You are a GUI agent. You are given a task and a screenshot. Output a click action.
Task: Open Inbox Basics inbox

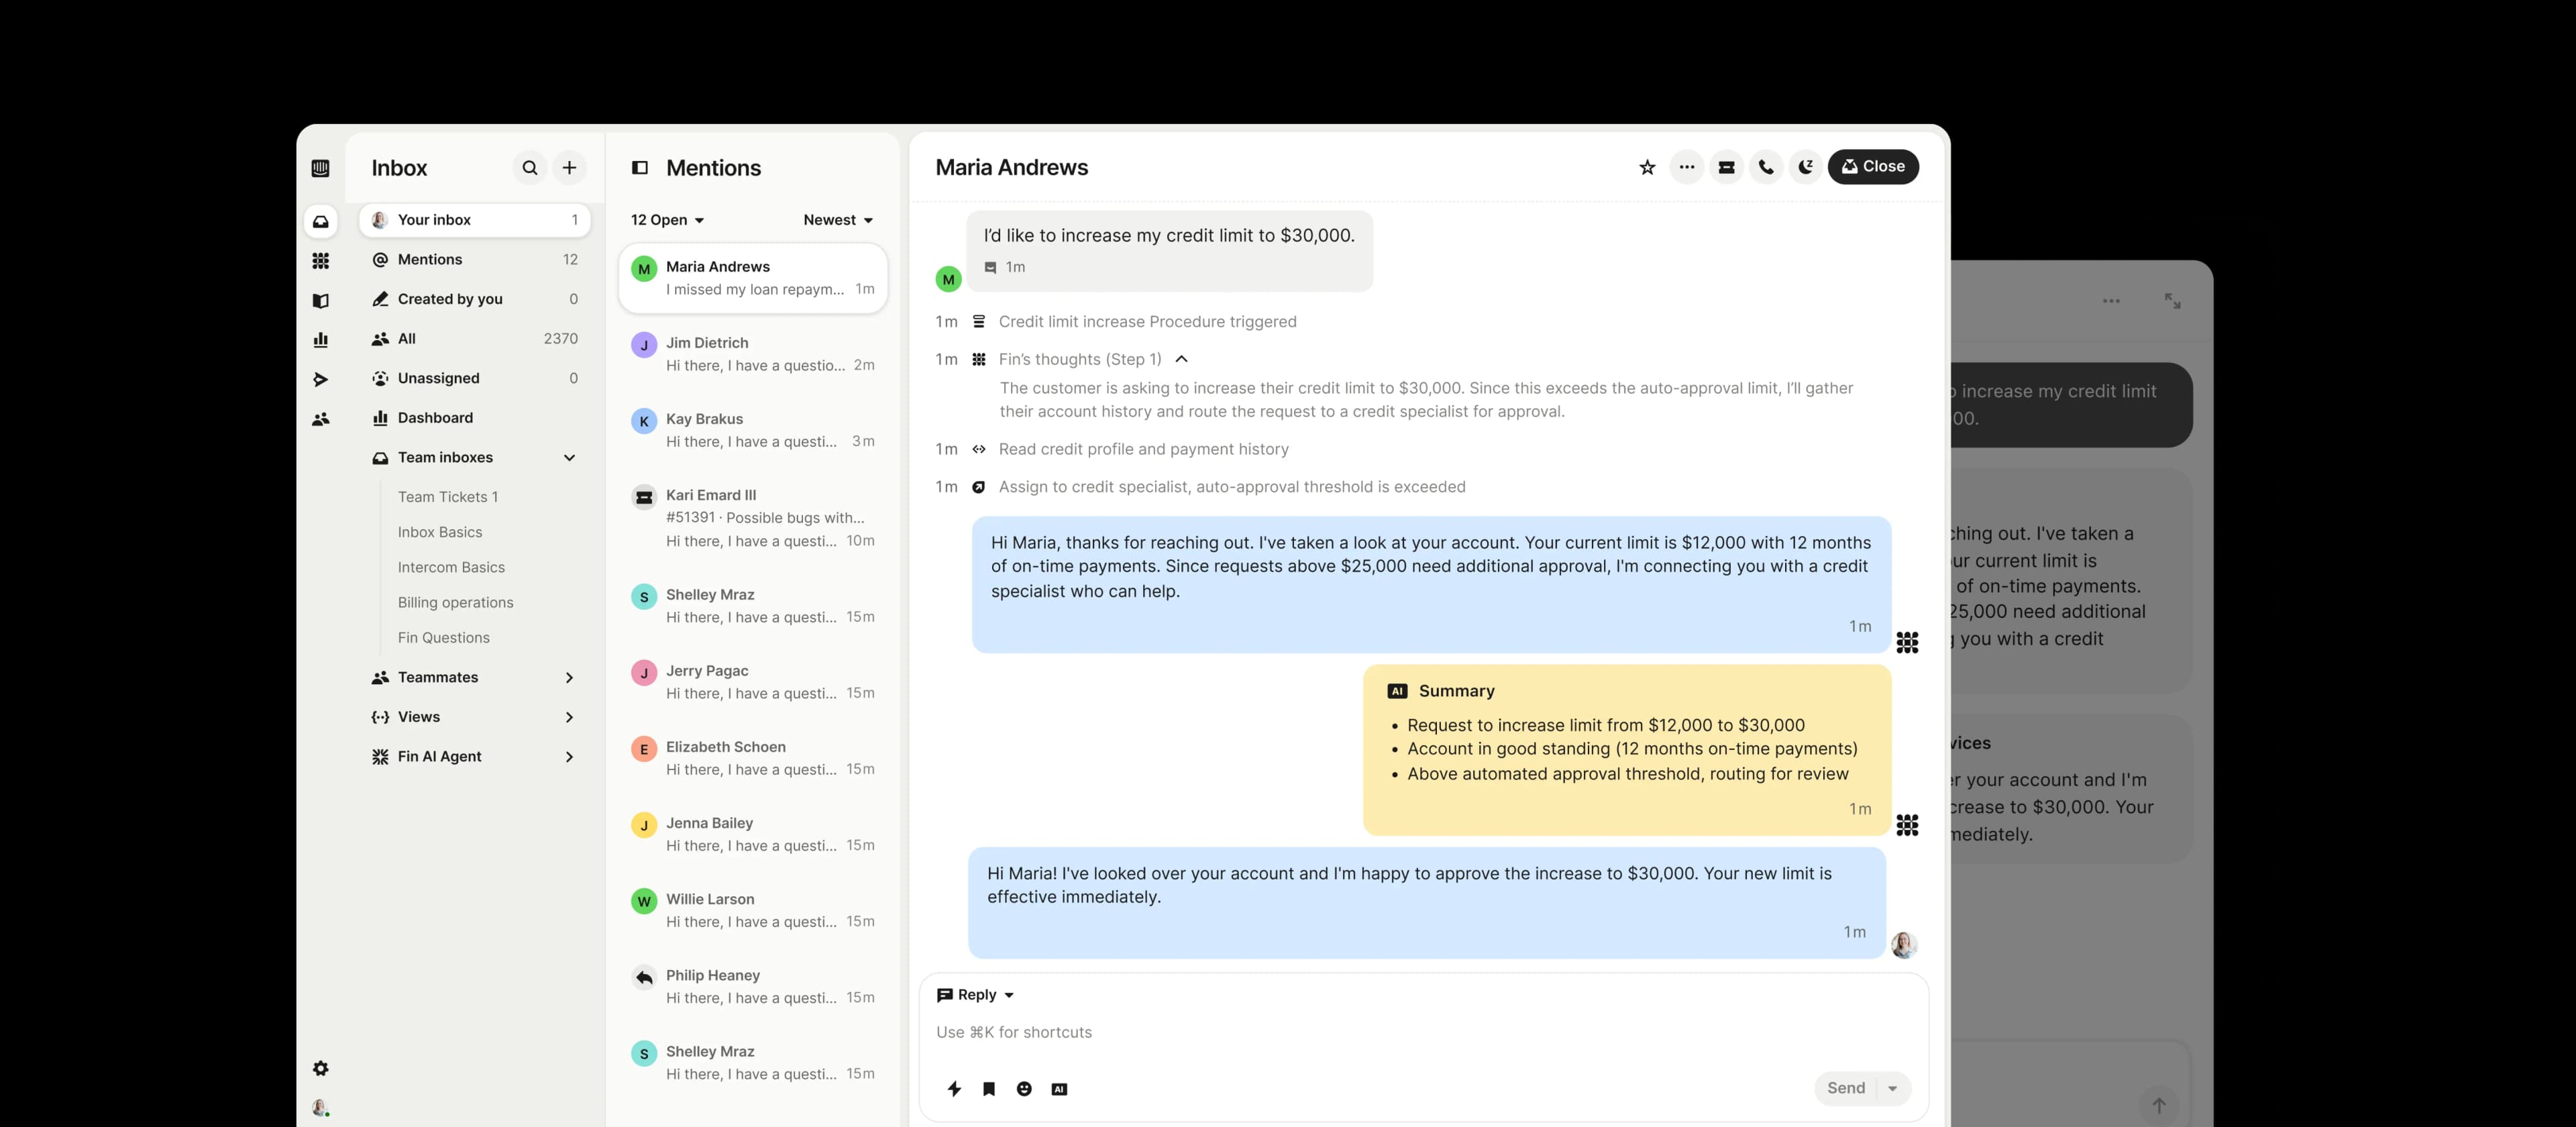(x=440, y=532)
